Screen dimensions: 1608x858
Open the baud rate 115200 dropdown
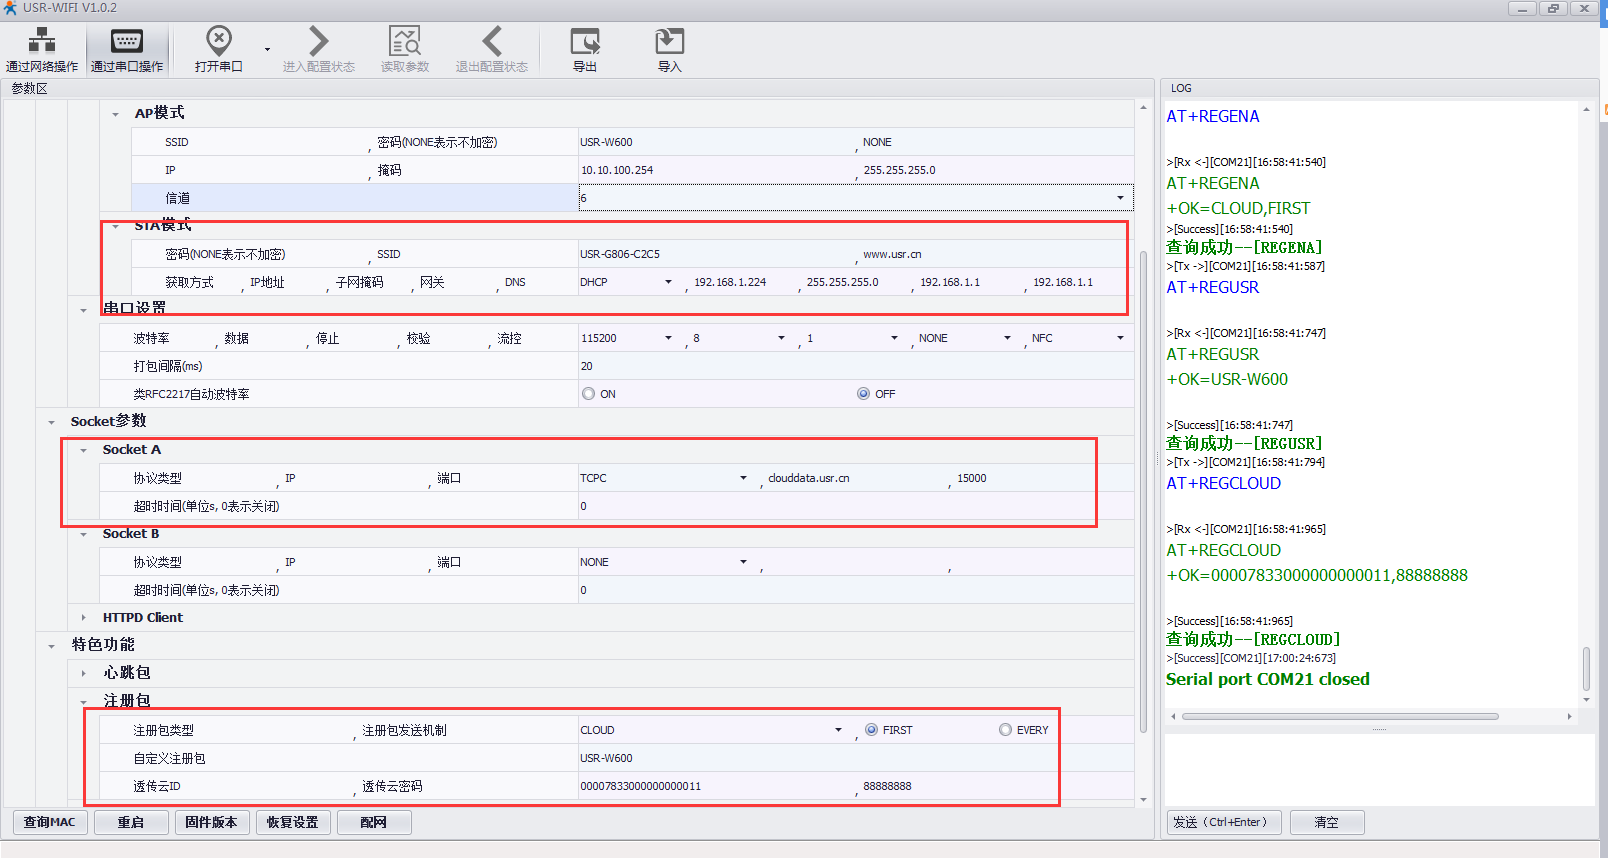tap(668, 338)
